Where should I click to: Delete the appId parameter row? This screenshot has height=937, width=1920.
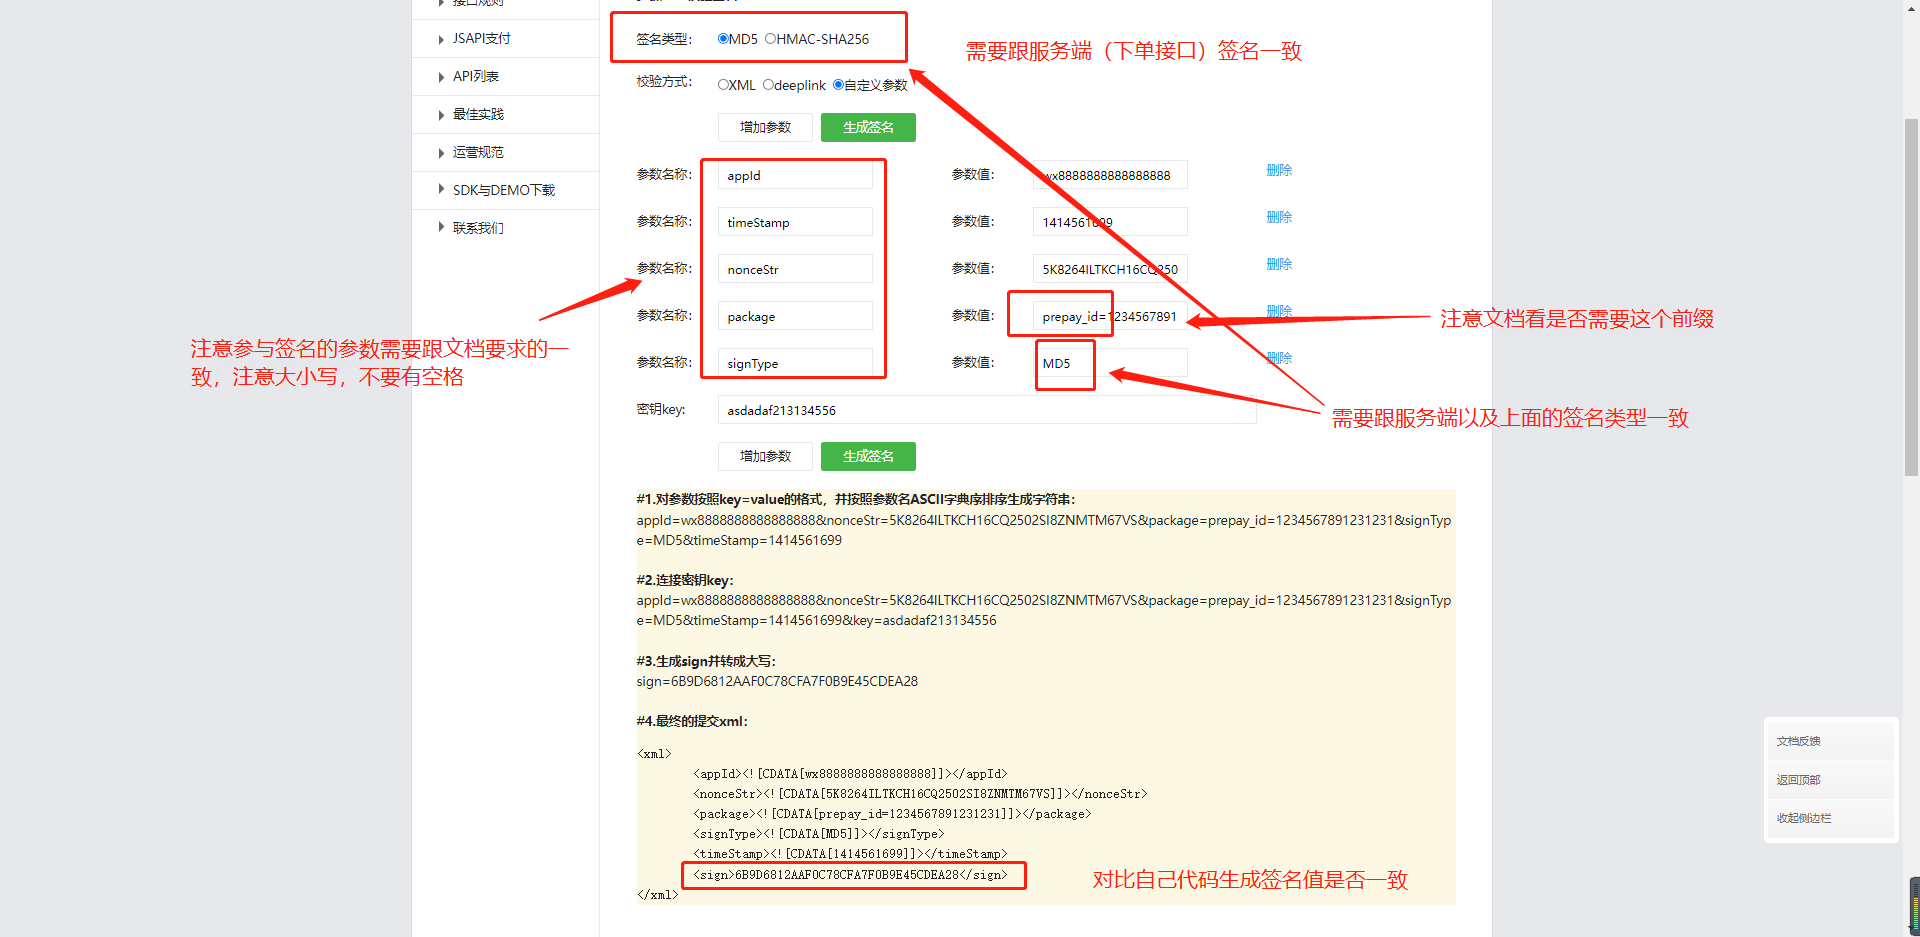1279,170
